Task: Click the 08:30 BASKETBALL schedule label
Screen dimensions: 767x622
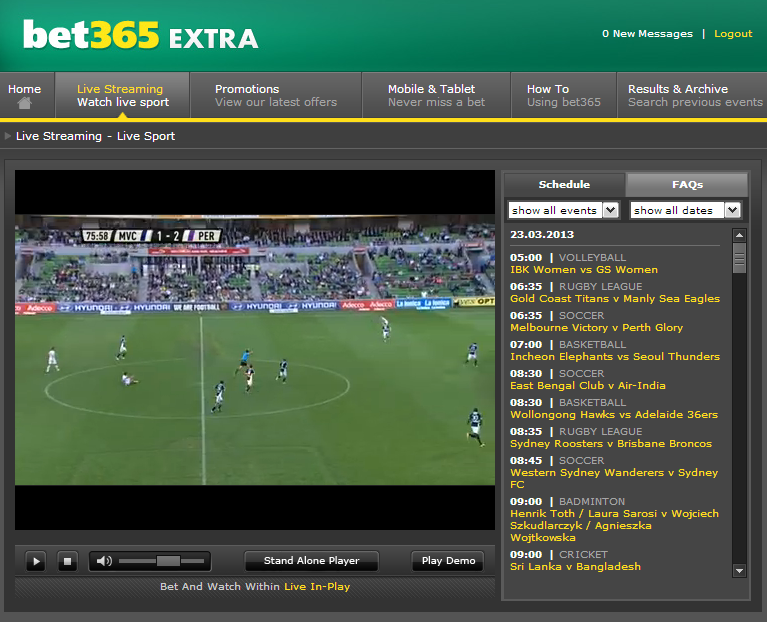Action: coord(568,402)
